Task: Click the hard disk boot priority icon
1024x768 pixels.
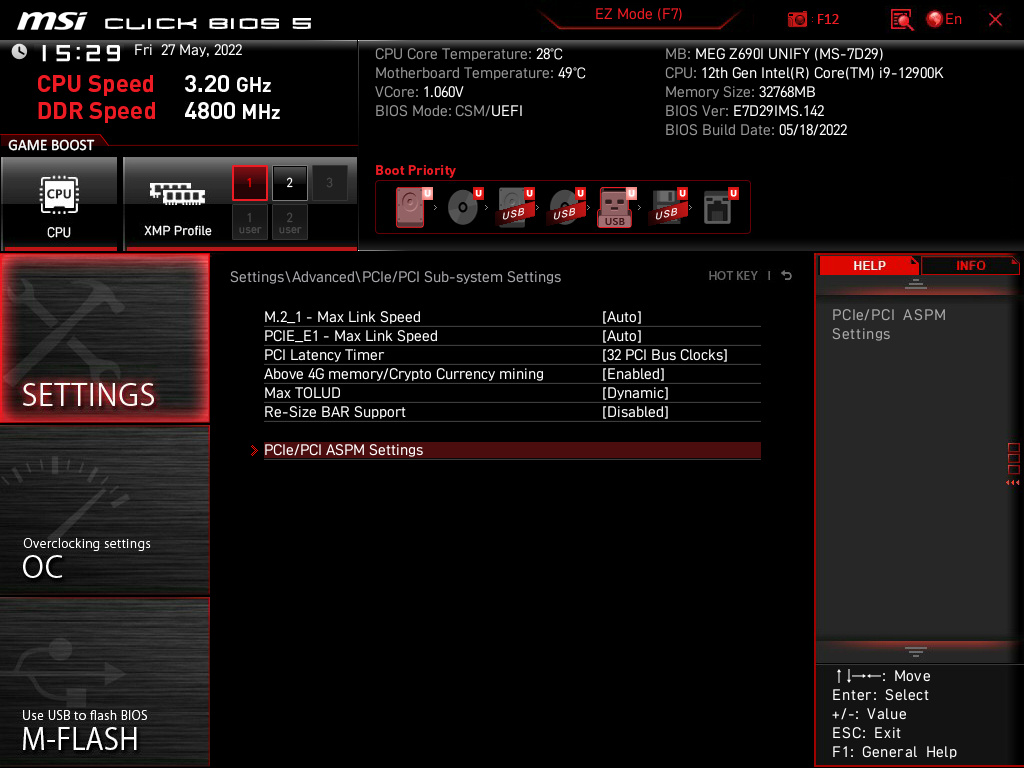Action: (x=413, y=207)
